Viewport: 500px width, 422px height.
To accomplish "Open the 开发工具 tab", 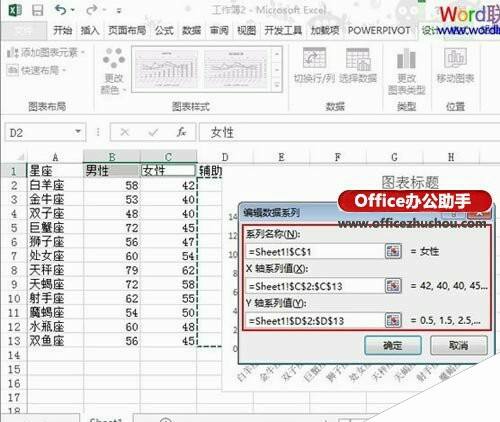I will pos(283,30).
